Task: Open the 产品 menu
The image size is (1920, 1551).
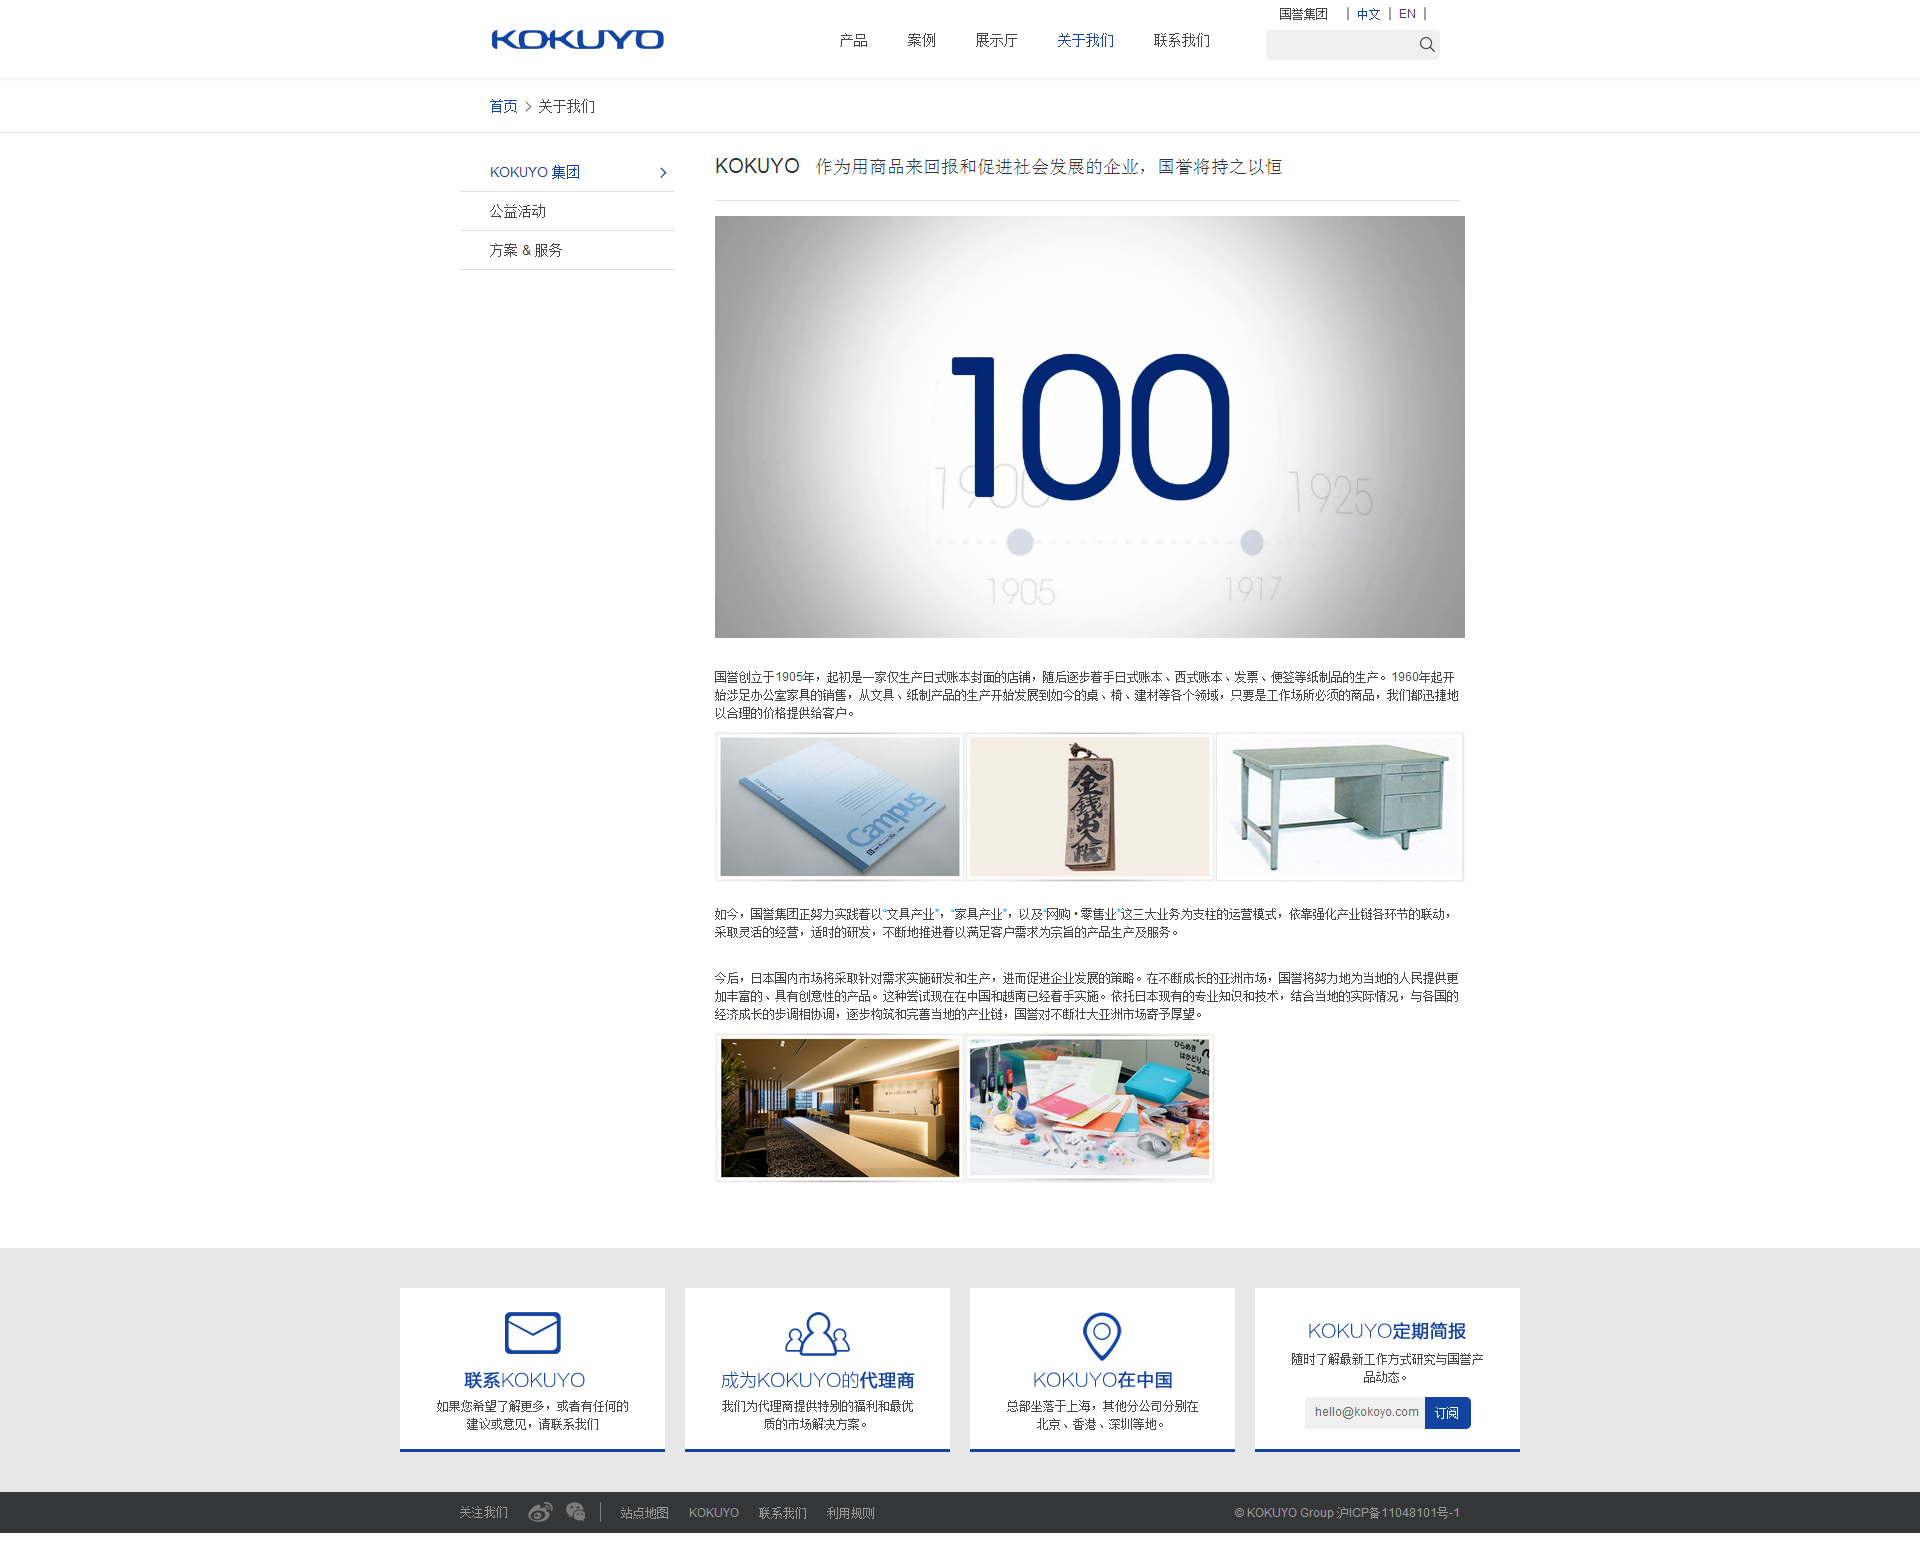Action: click(853, 40)
